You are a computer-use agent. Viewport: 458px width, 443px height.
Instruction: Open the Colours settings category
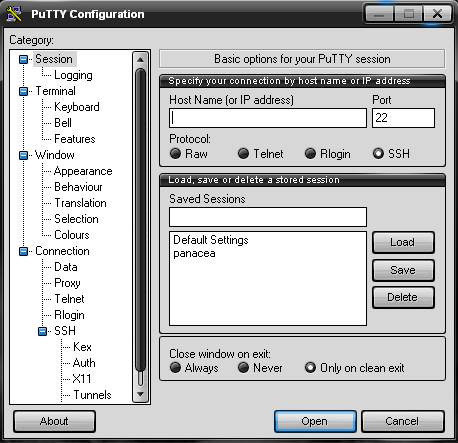72,235
